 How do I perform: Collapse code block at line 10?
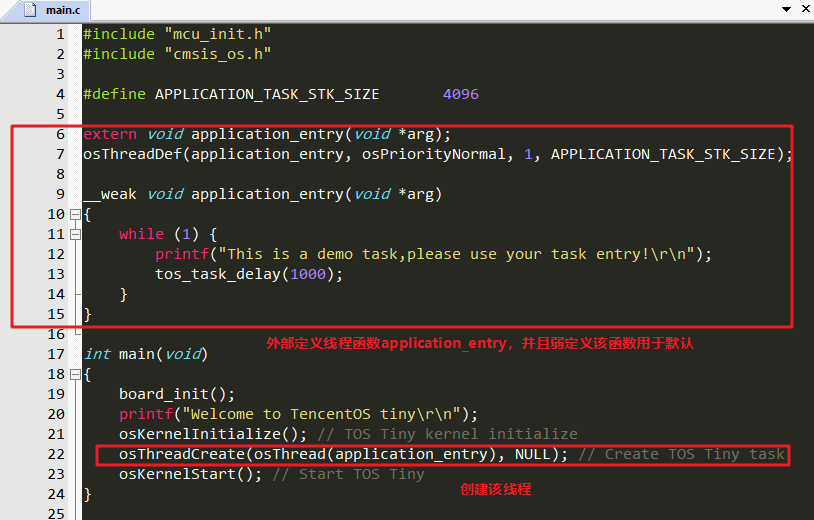(x=75, y=214)
